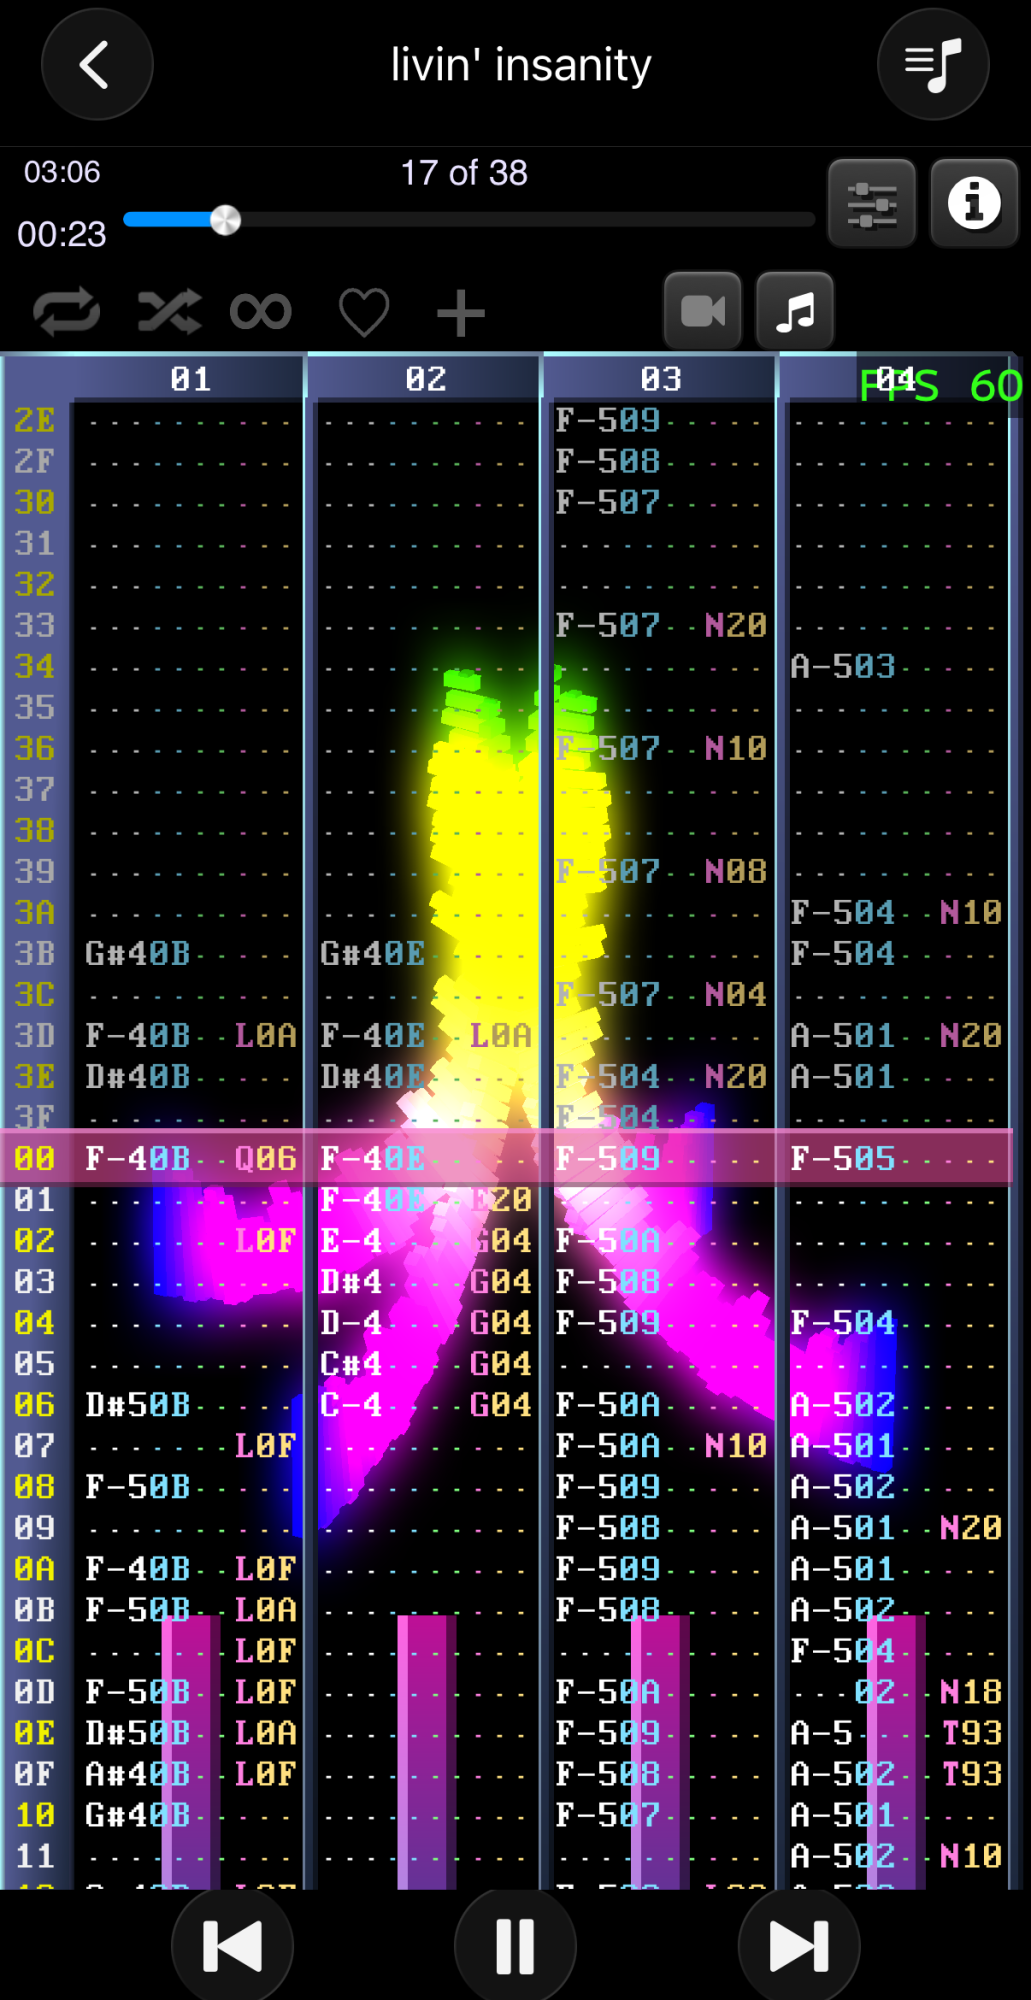Switch to music note pattern view
Screen dimensions: 1031x2000
click(x=795, y=311)
